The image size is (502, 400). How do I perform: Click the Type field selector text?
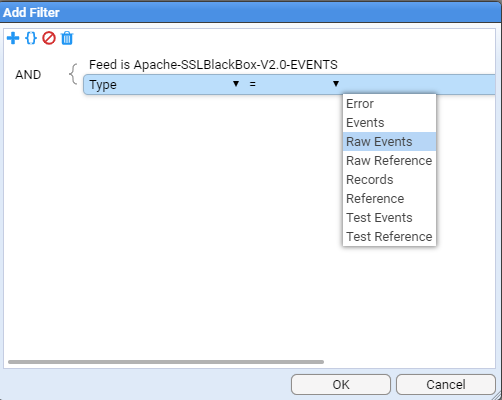click(x=103, y=85)
